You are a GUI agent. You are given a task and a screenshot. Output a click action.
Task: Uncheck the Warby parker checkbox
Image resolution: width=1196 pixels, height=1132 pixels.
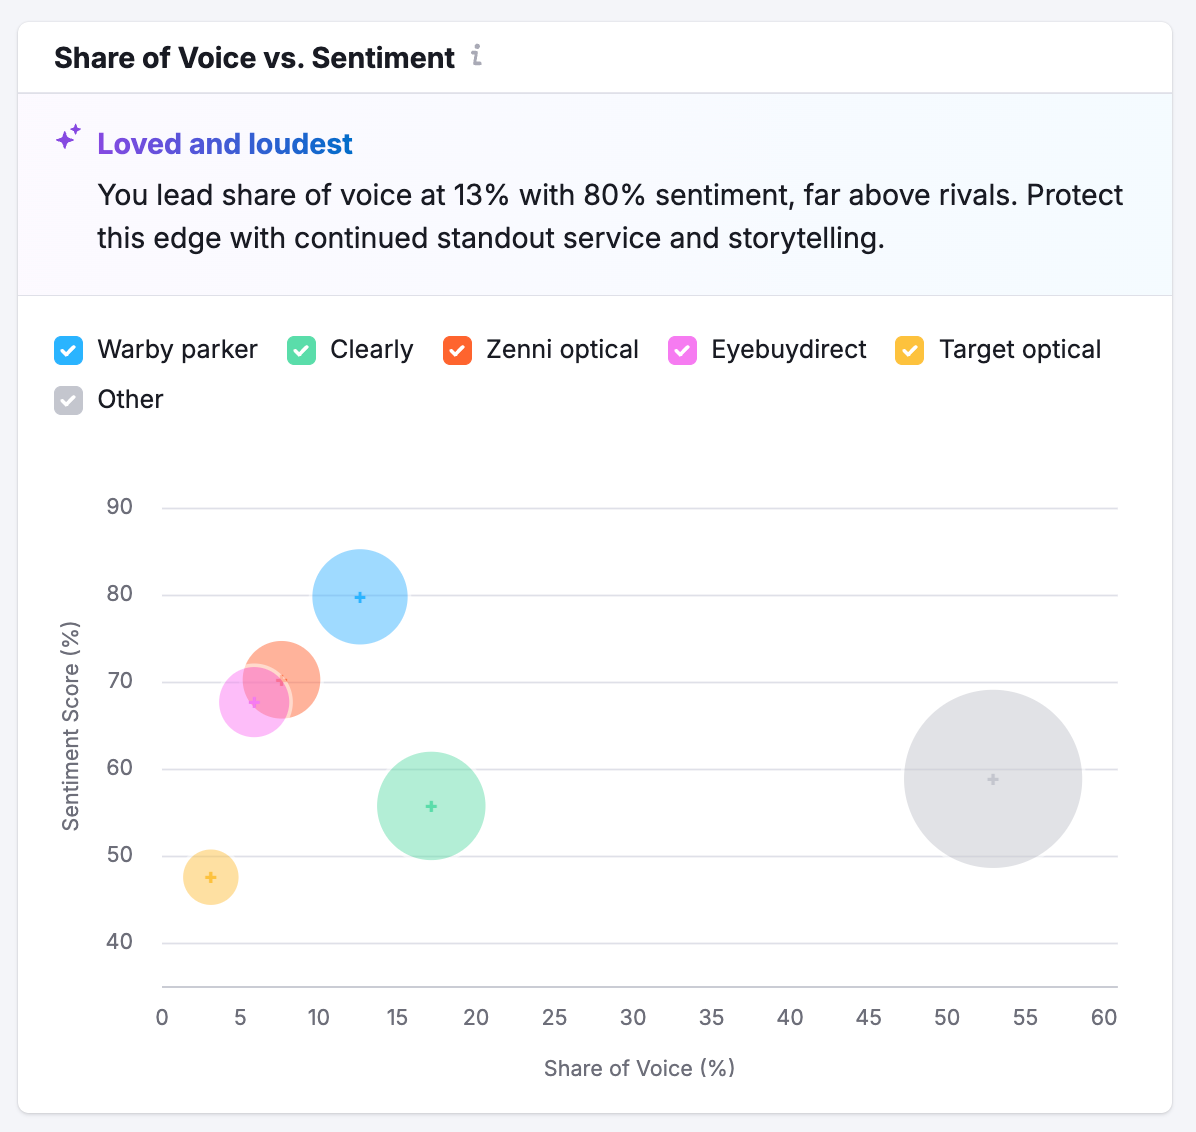point(68,351)
